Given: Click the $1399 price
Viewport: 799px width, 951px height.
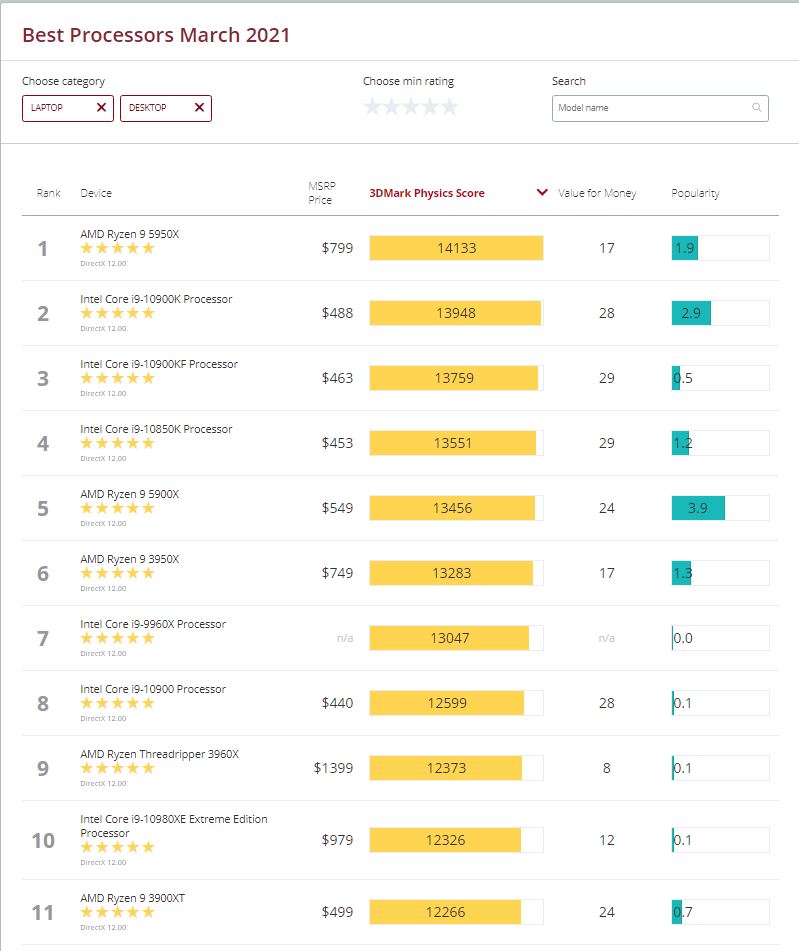Looking at the screenshot, I should [x=333, y=768].
